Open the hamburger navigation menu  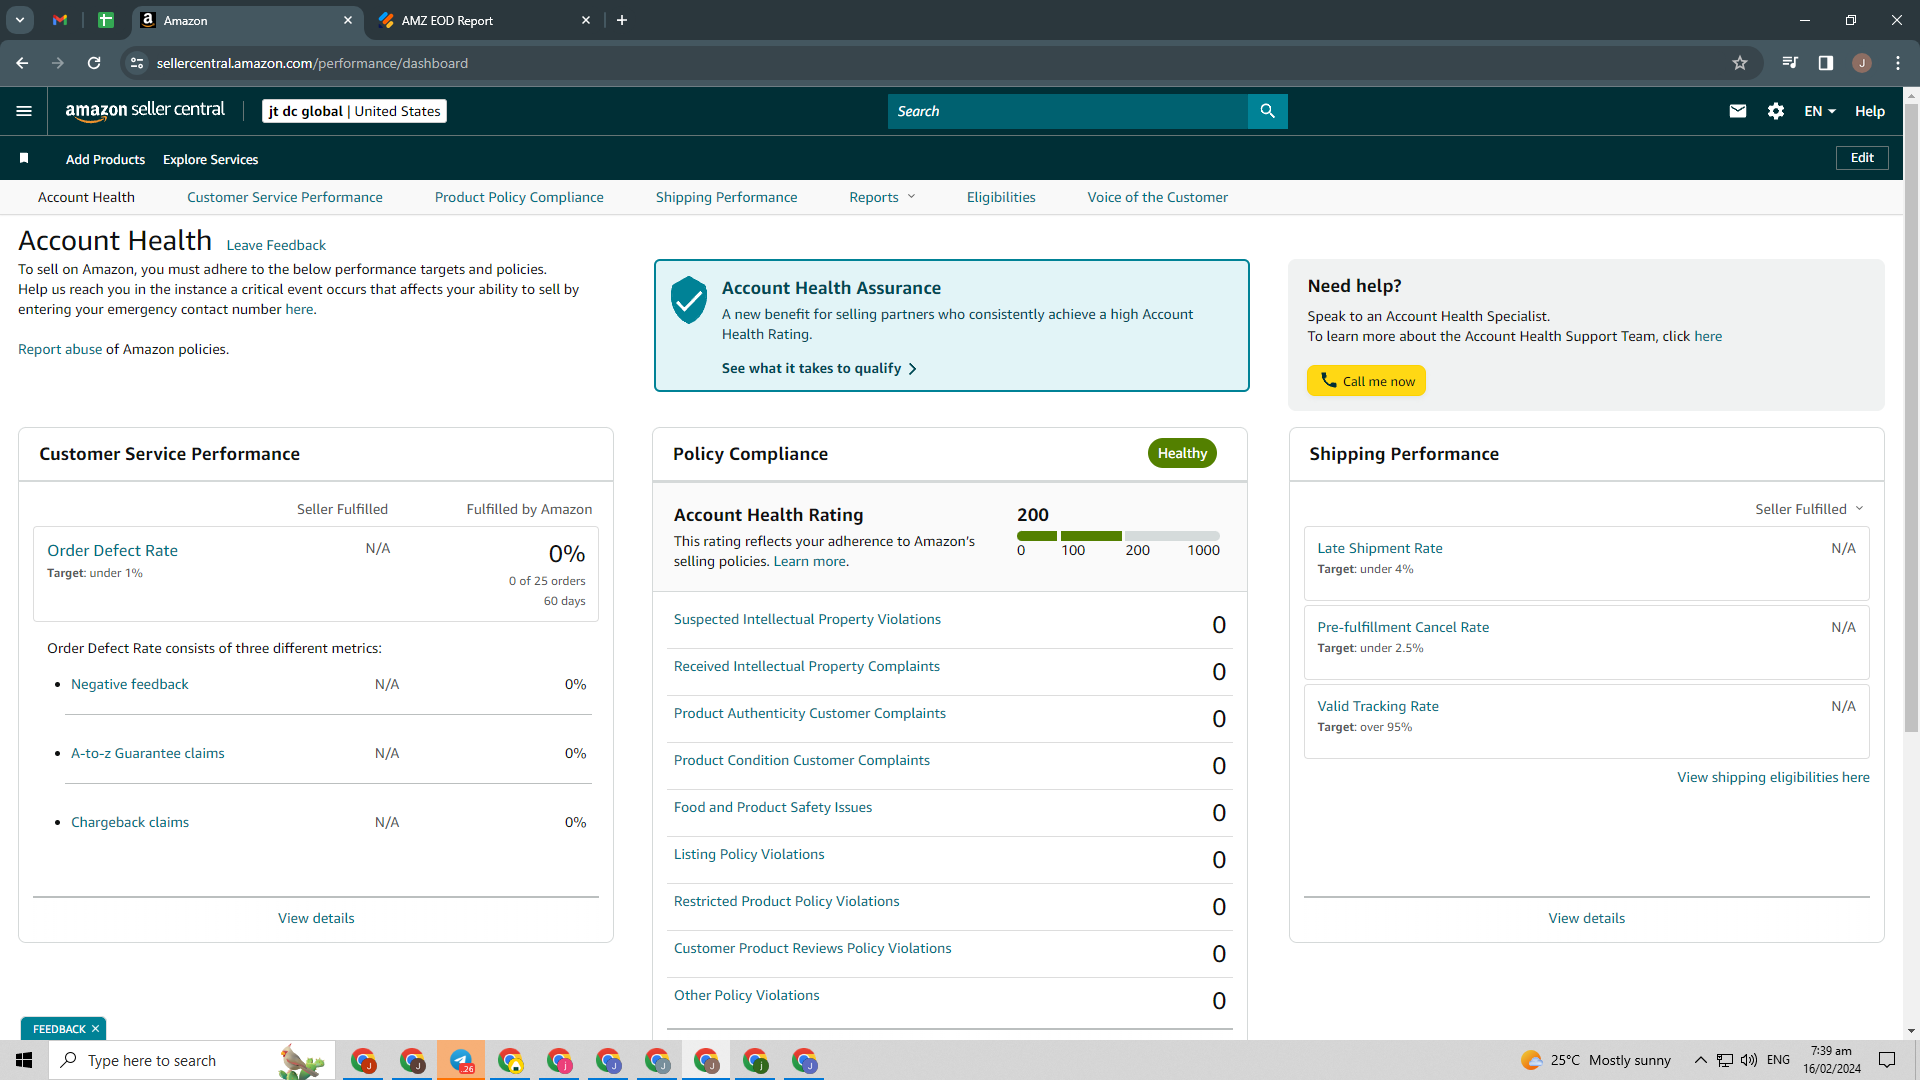tap(24, 111)
